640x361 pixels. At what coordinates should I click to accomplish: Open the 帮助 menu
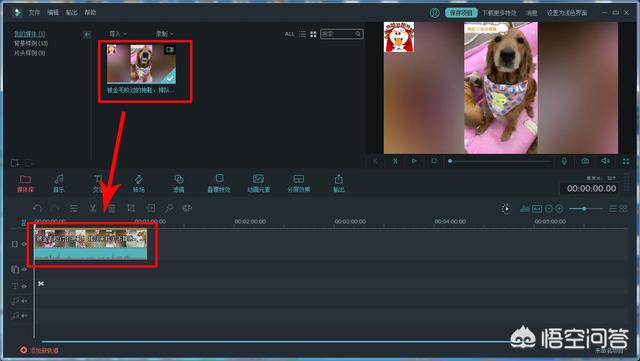[90, 13]
